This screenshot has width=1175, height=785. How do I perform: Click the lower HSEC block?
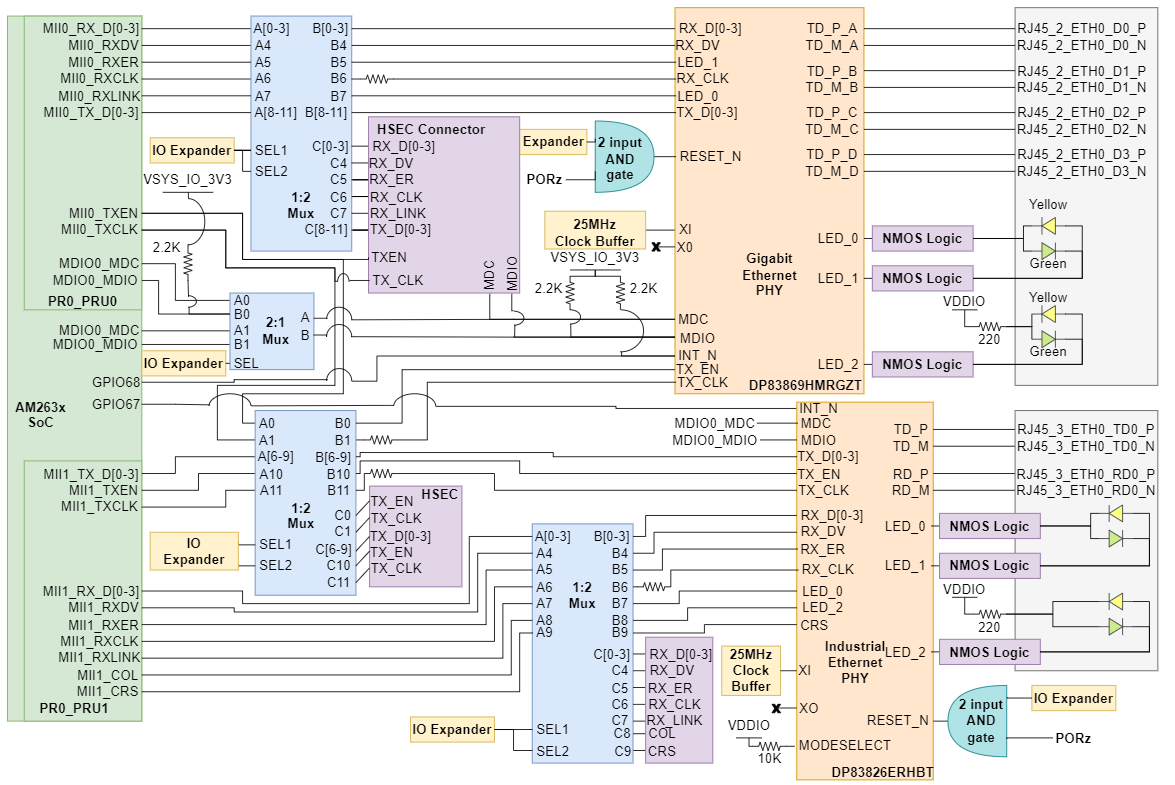(415, 535)
